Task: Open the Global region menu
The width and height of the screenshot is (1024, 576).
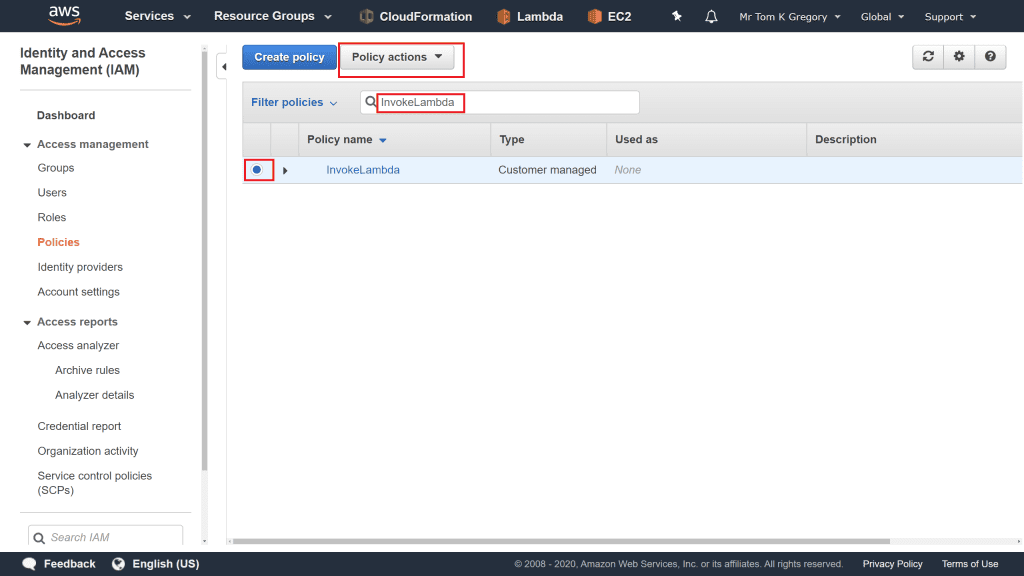Action: pyautogui.click(x=881, y=17)
